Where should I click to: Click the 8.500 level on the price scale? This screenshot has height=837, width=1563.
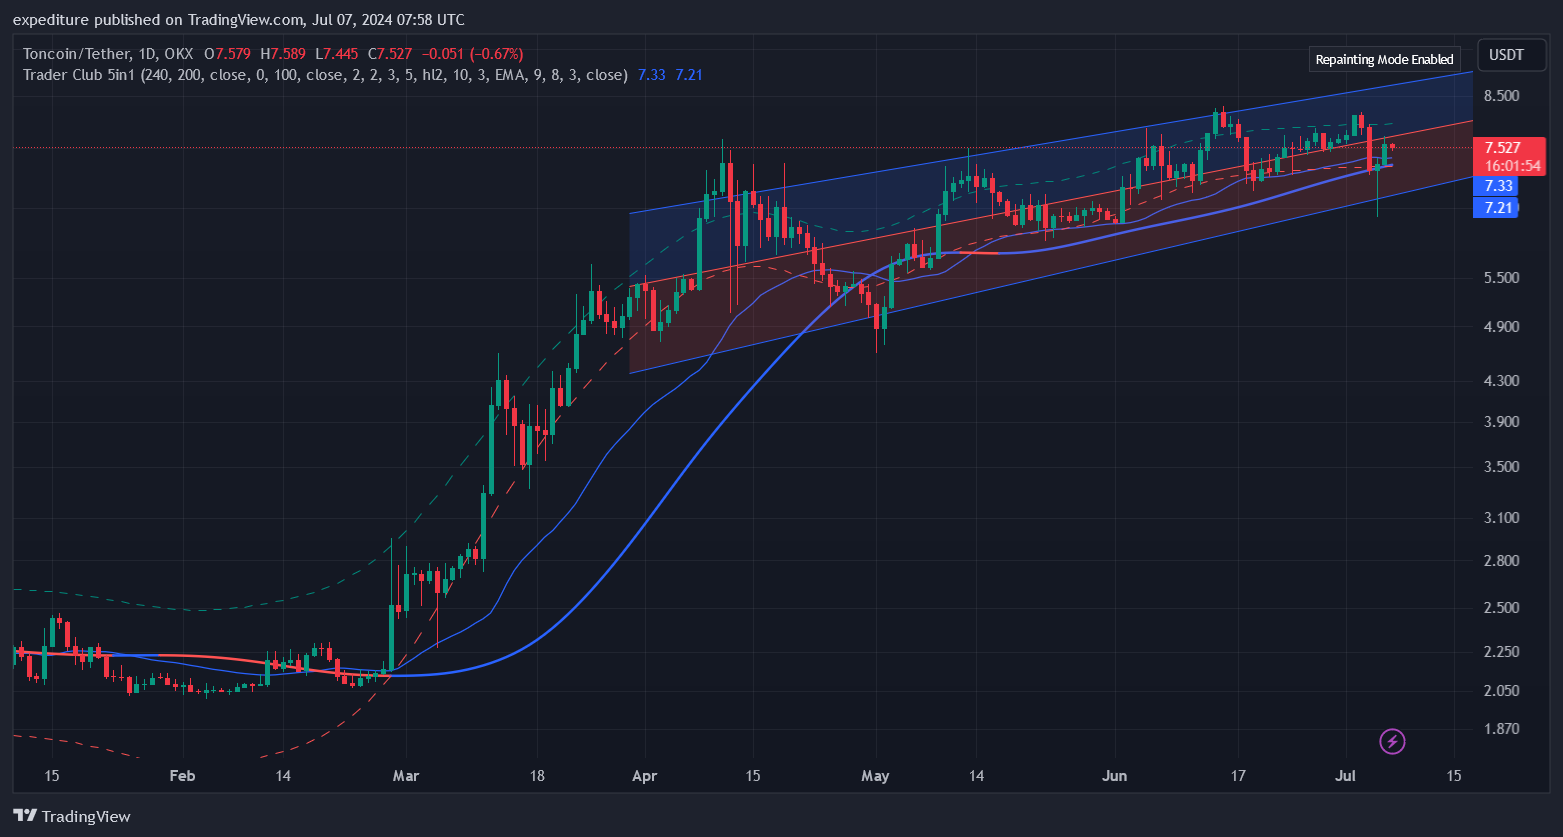[x=1500, y=96]
